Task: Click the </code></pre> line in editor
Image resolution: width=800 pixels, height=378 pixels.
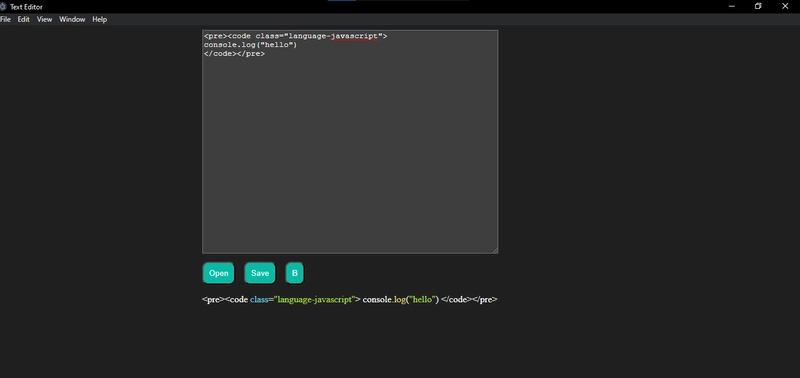Action: tap(234, 54)
